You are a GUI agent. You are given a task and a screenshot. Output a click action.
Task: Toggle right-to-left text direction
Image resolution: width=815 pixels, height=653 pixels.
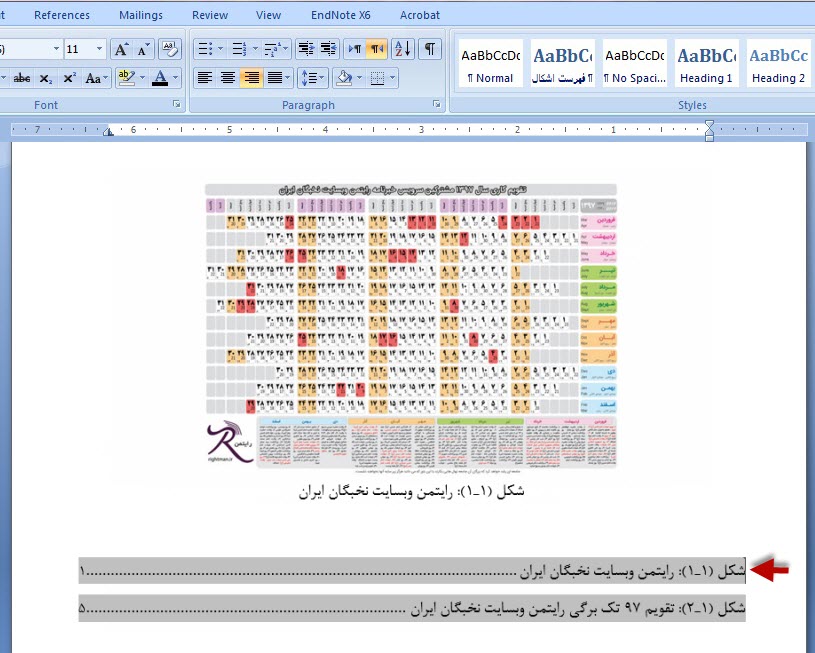pyautogui.click(x=376, y=49)
